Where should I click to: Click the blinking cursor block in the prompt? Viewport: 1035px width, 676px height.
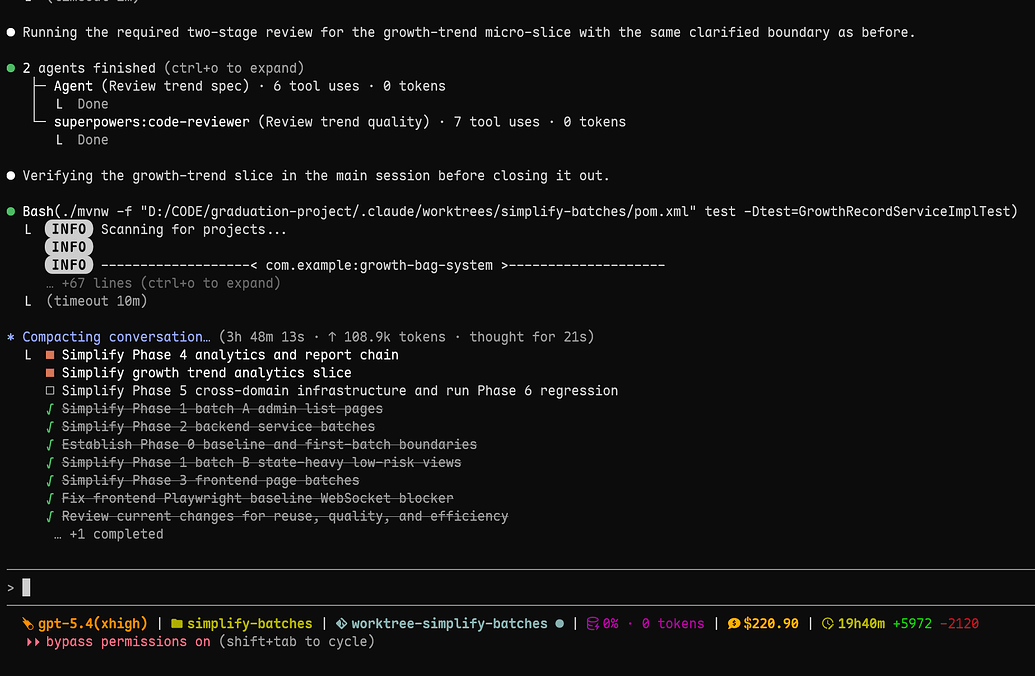[26, 588]
